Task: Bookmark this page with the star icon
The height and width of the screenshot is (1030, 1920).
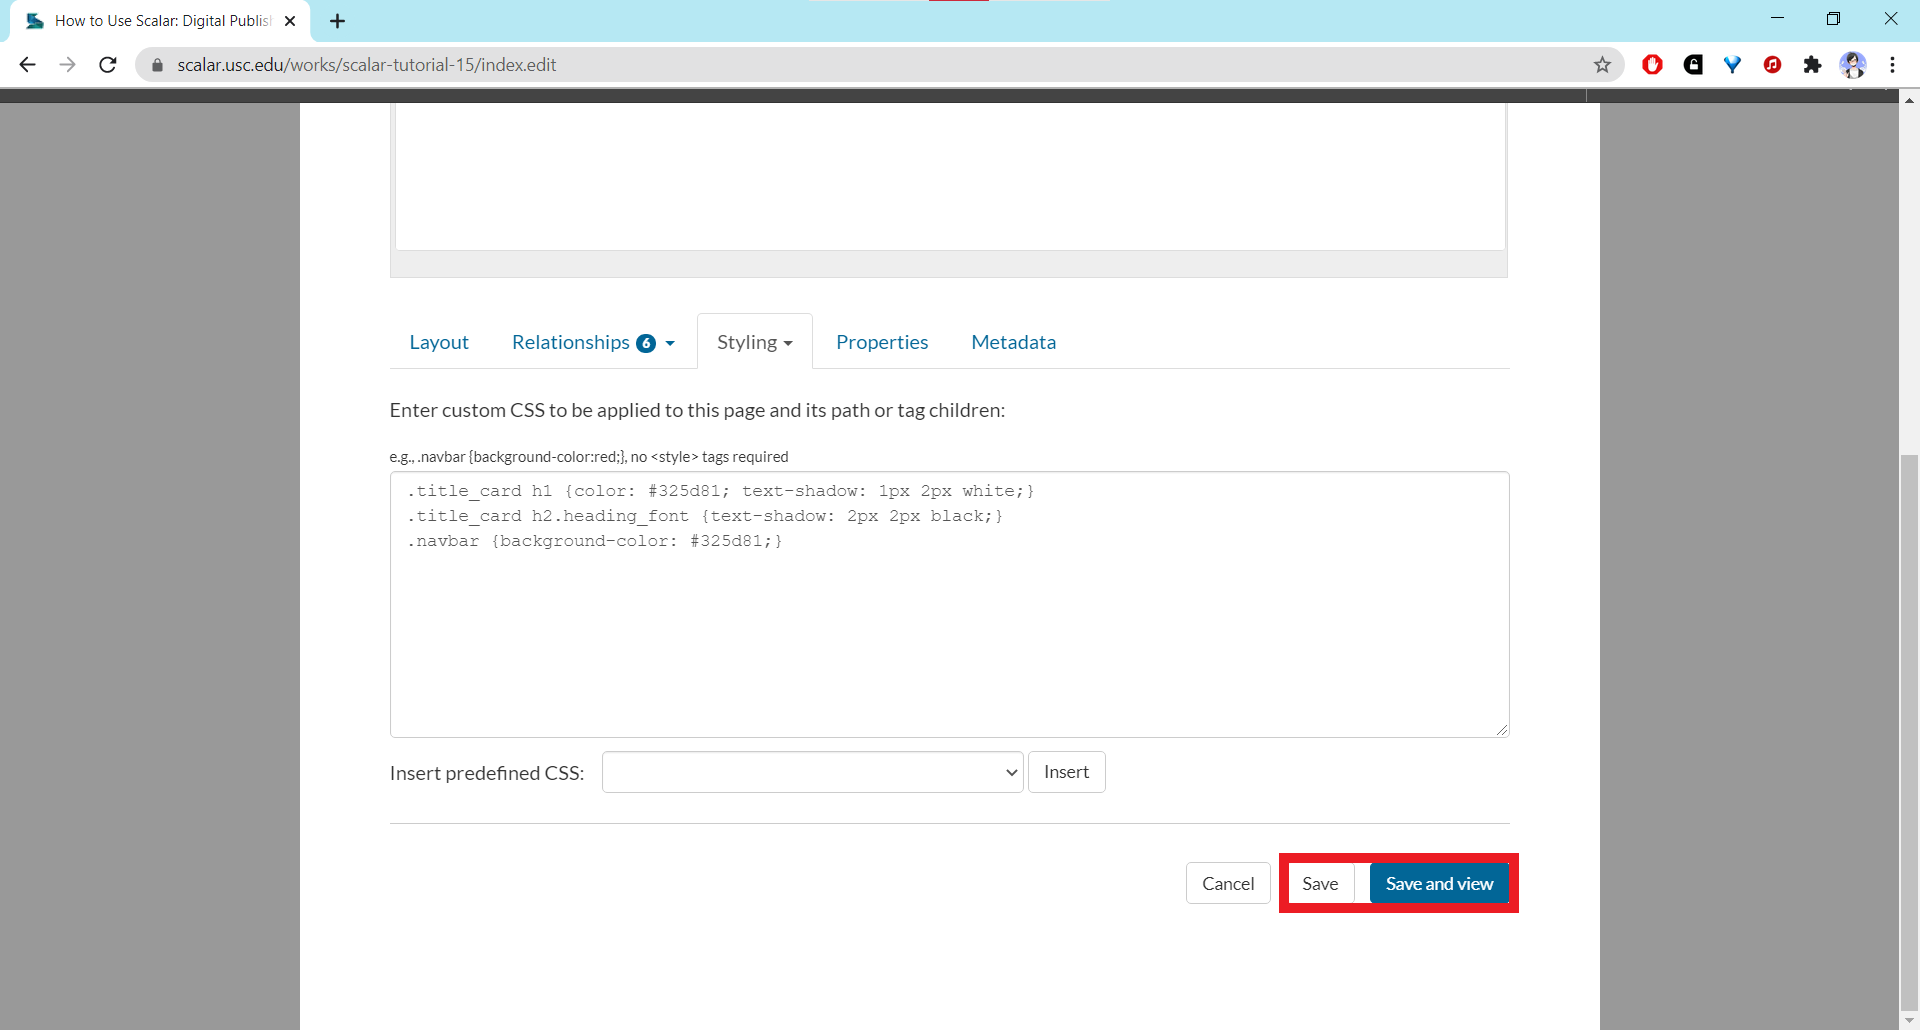Action: pos(1602,65)
